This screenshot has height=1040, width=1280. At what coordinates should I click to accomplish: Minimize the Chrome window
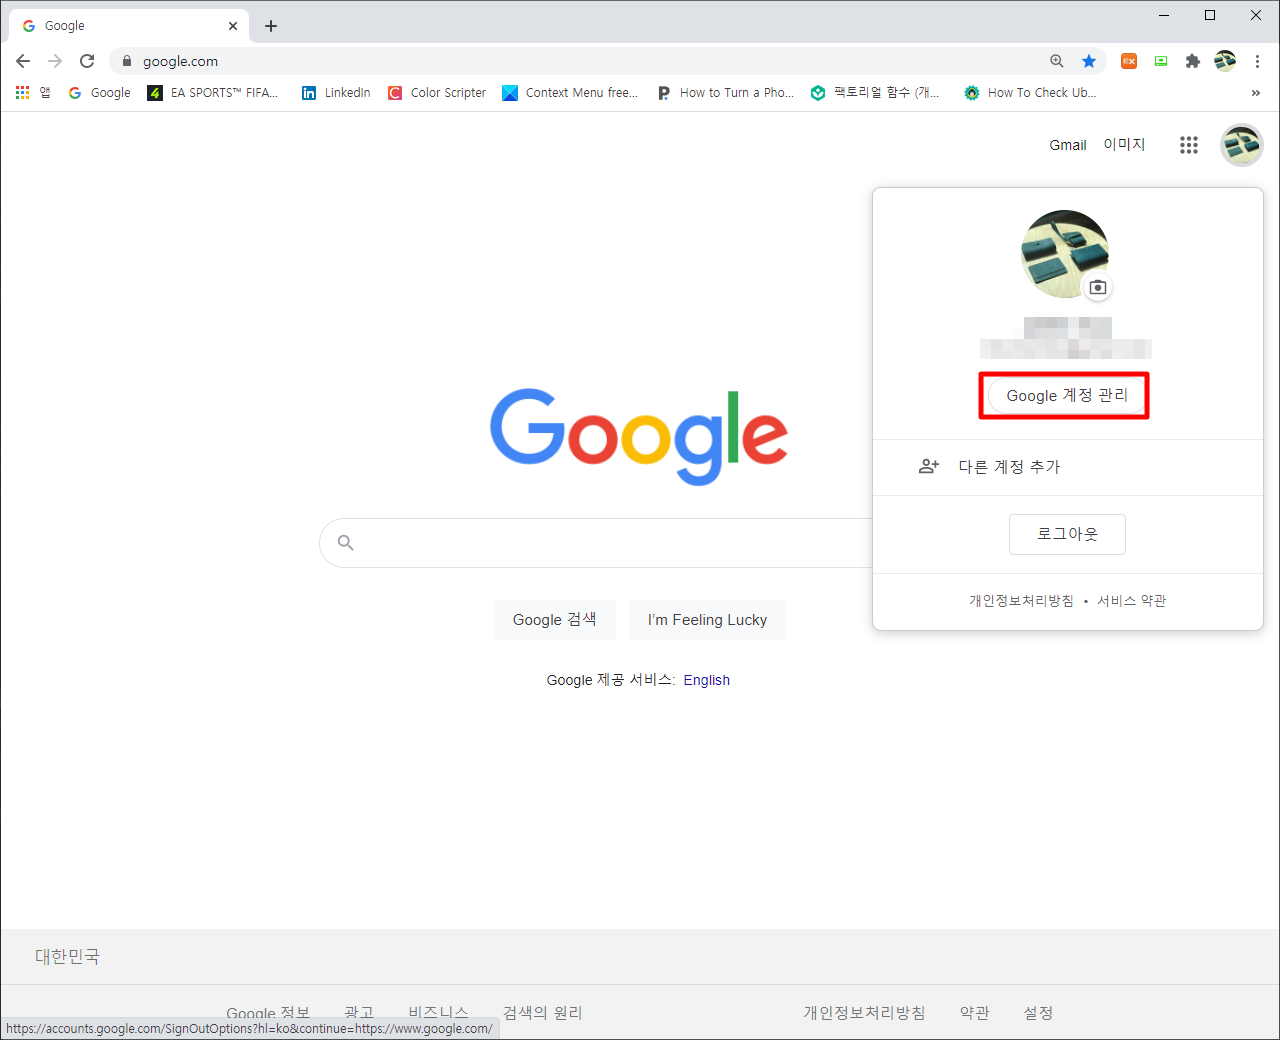(x=1164, y=15)
